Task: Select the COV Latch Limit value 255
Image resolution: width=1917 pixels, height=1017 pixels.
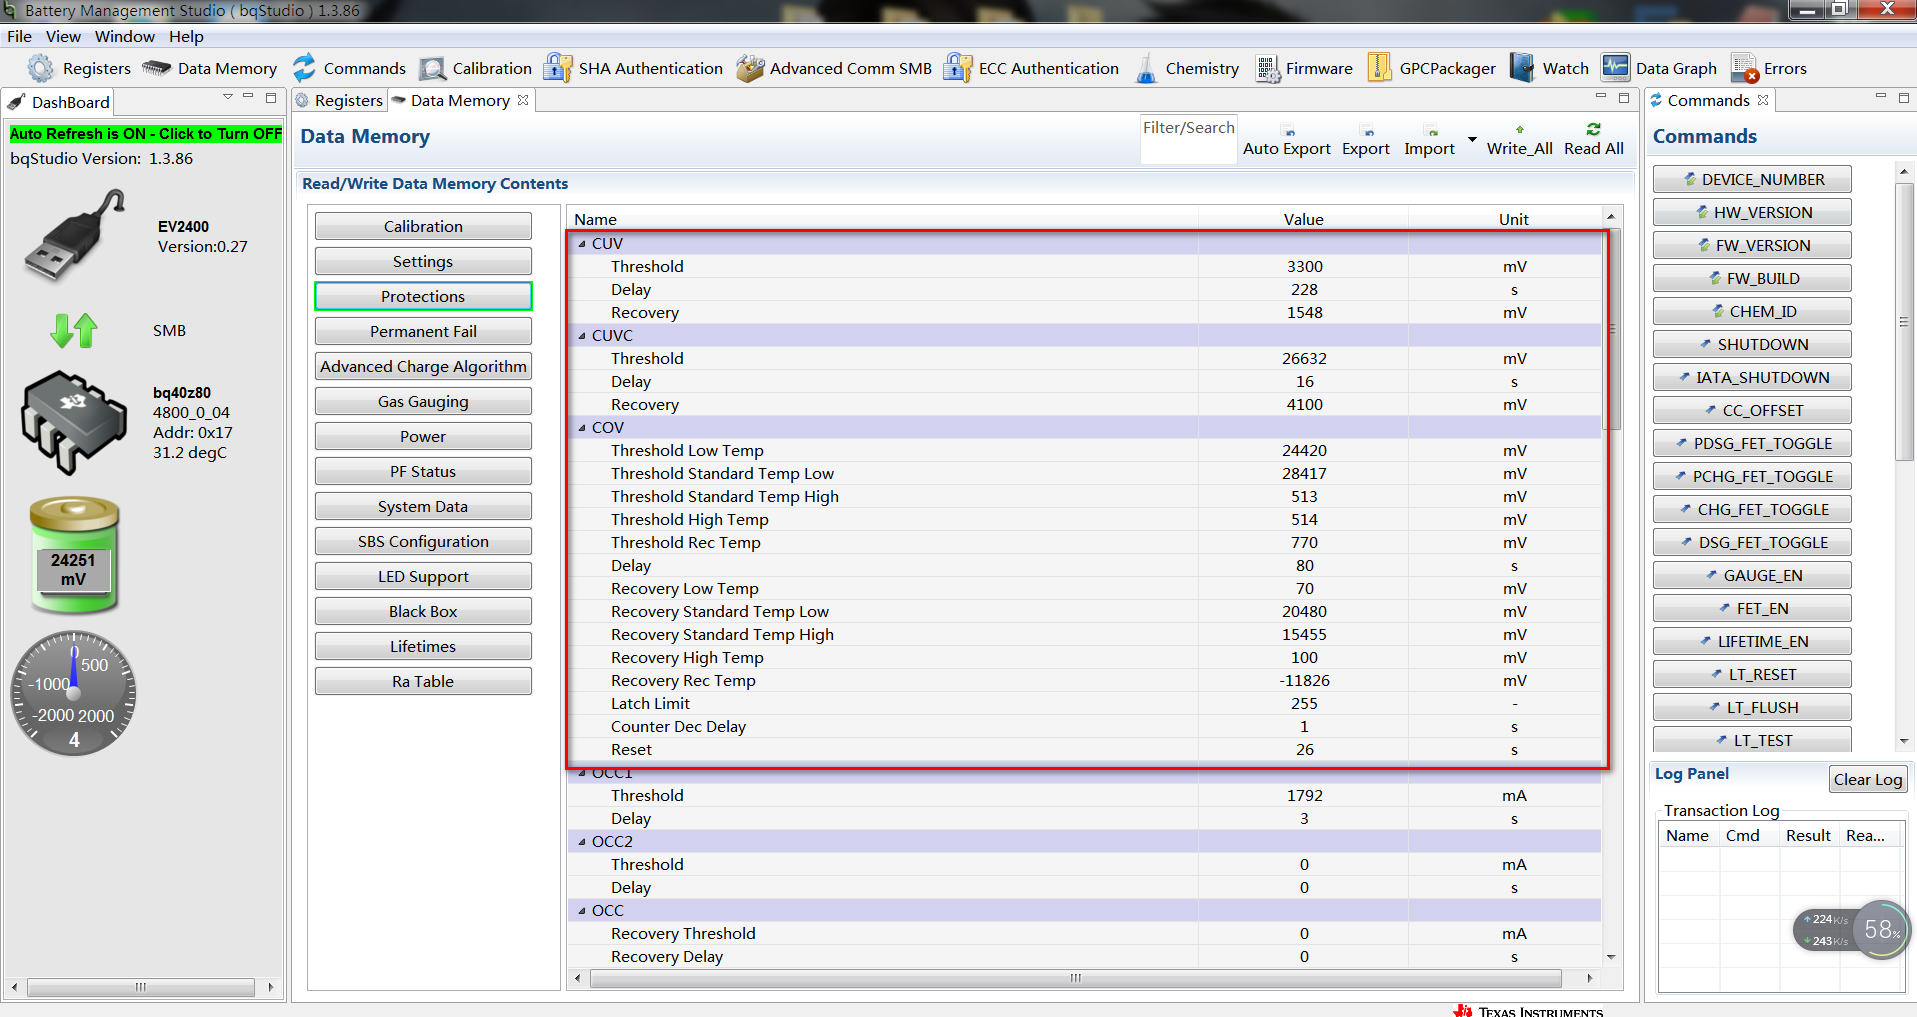Action: 1304,704
